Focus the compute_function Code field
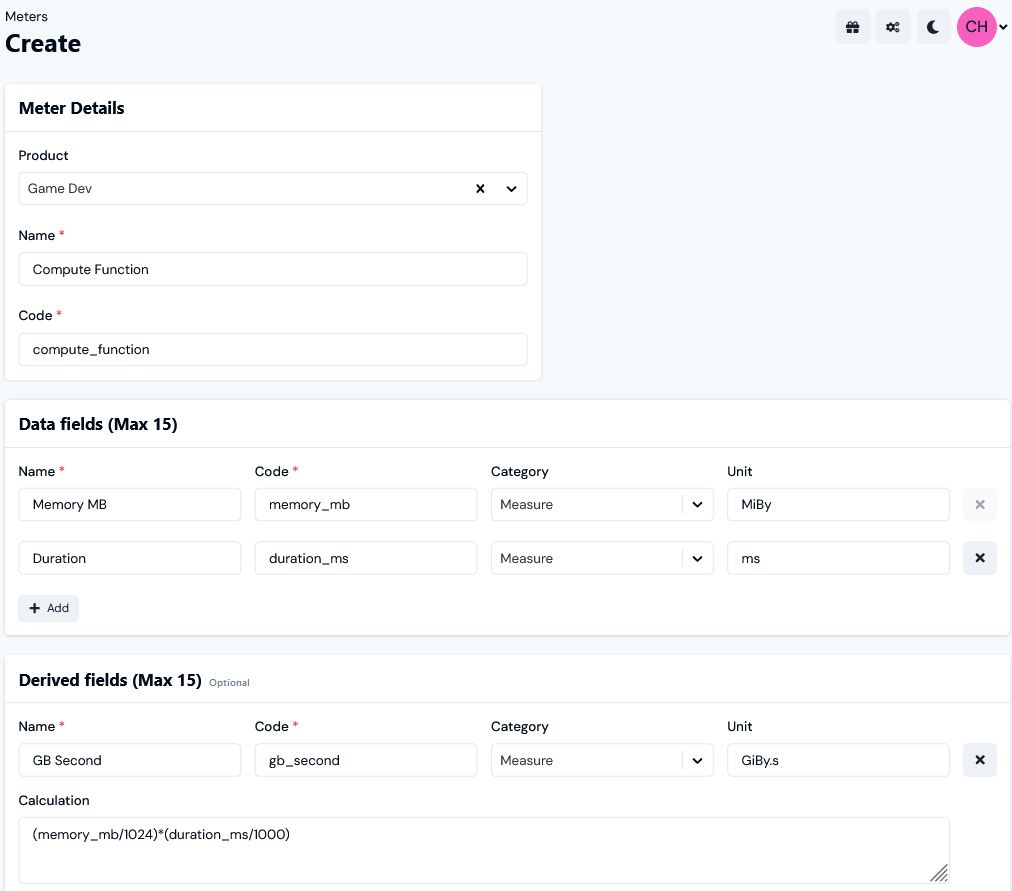This screenshot has width=1012, height=891. [x=272, y=349]
